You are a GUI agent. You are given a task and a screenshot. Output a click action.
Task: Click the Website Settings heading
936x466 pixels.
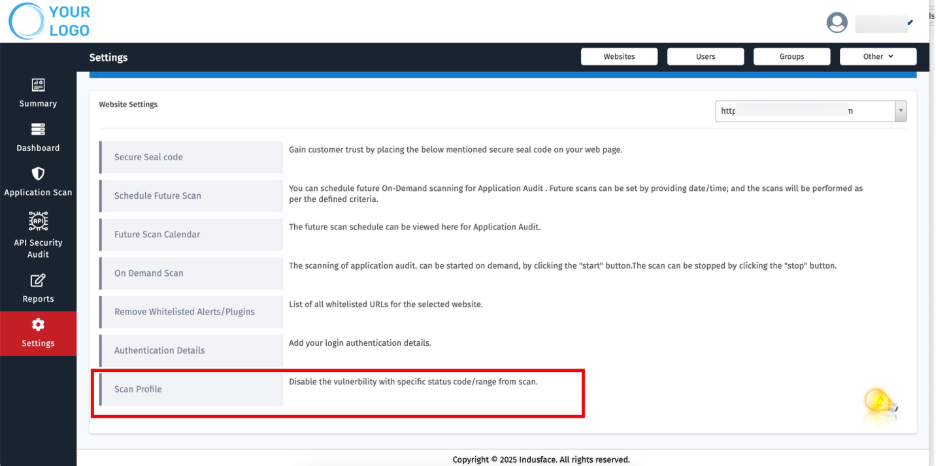pyautogui.click(x=128, y=104)
